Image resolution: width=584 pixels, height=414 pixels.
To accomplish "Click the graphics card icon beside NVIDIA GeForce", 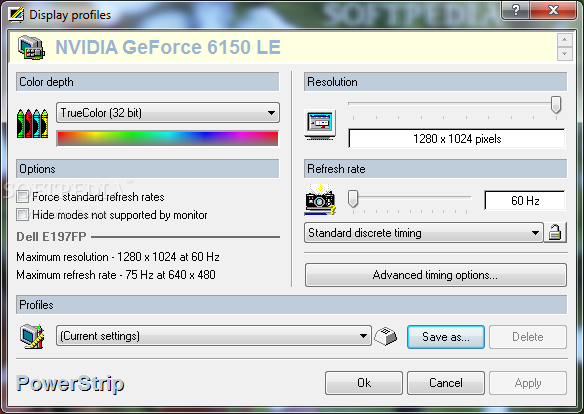I will (x=31, y=47).
